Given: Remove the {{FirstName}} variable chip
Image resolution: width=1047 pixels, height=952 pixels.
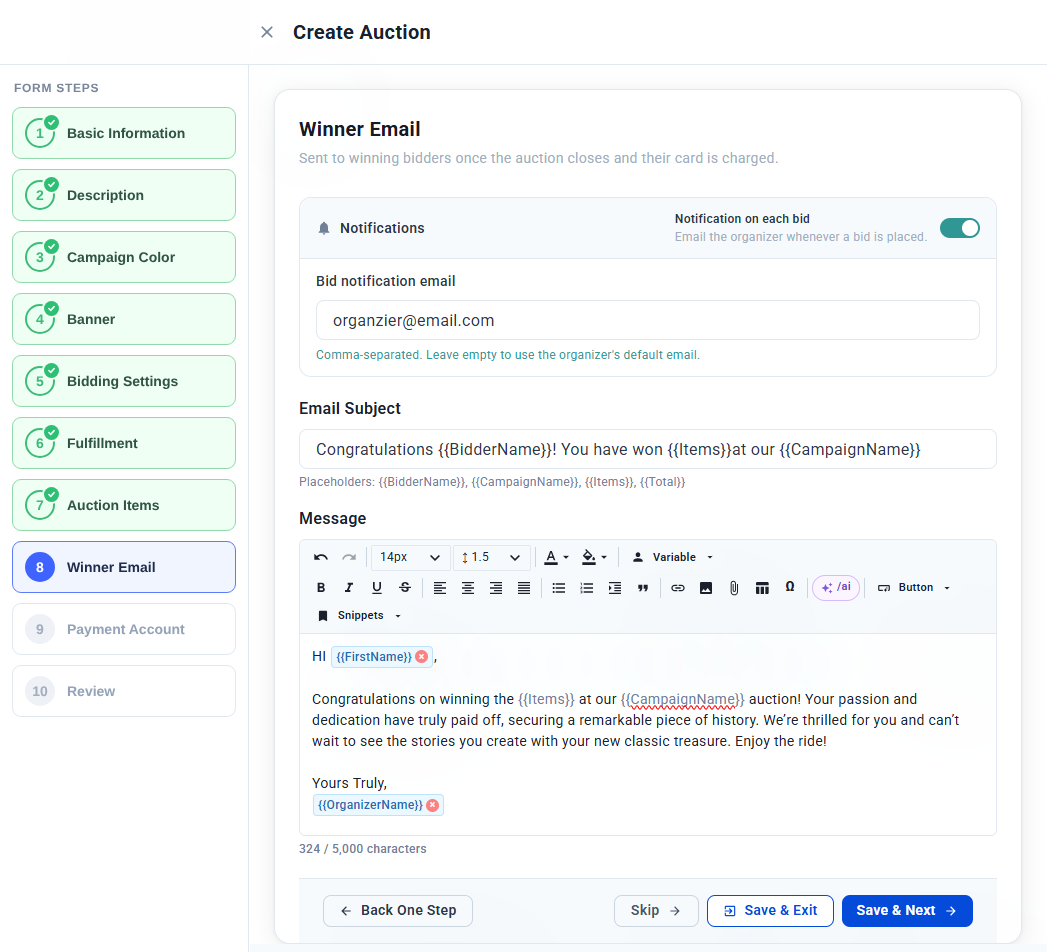Looking at the screenshot, I should click(421, 657).
